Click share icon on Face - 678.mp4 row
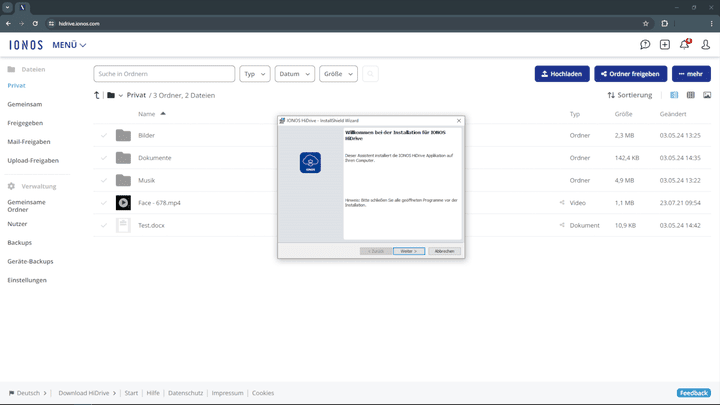Image resolution: width=720 pixels, height=405 pixels. pos(562,202)
